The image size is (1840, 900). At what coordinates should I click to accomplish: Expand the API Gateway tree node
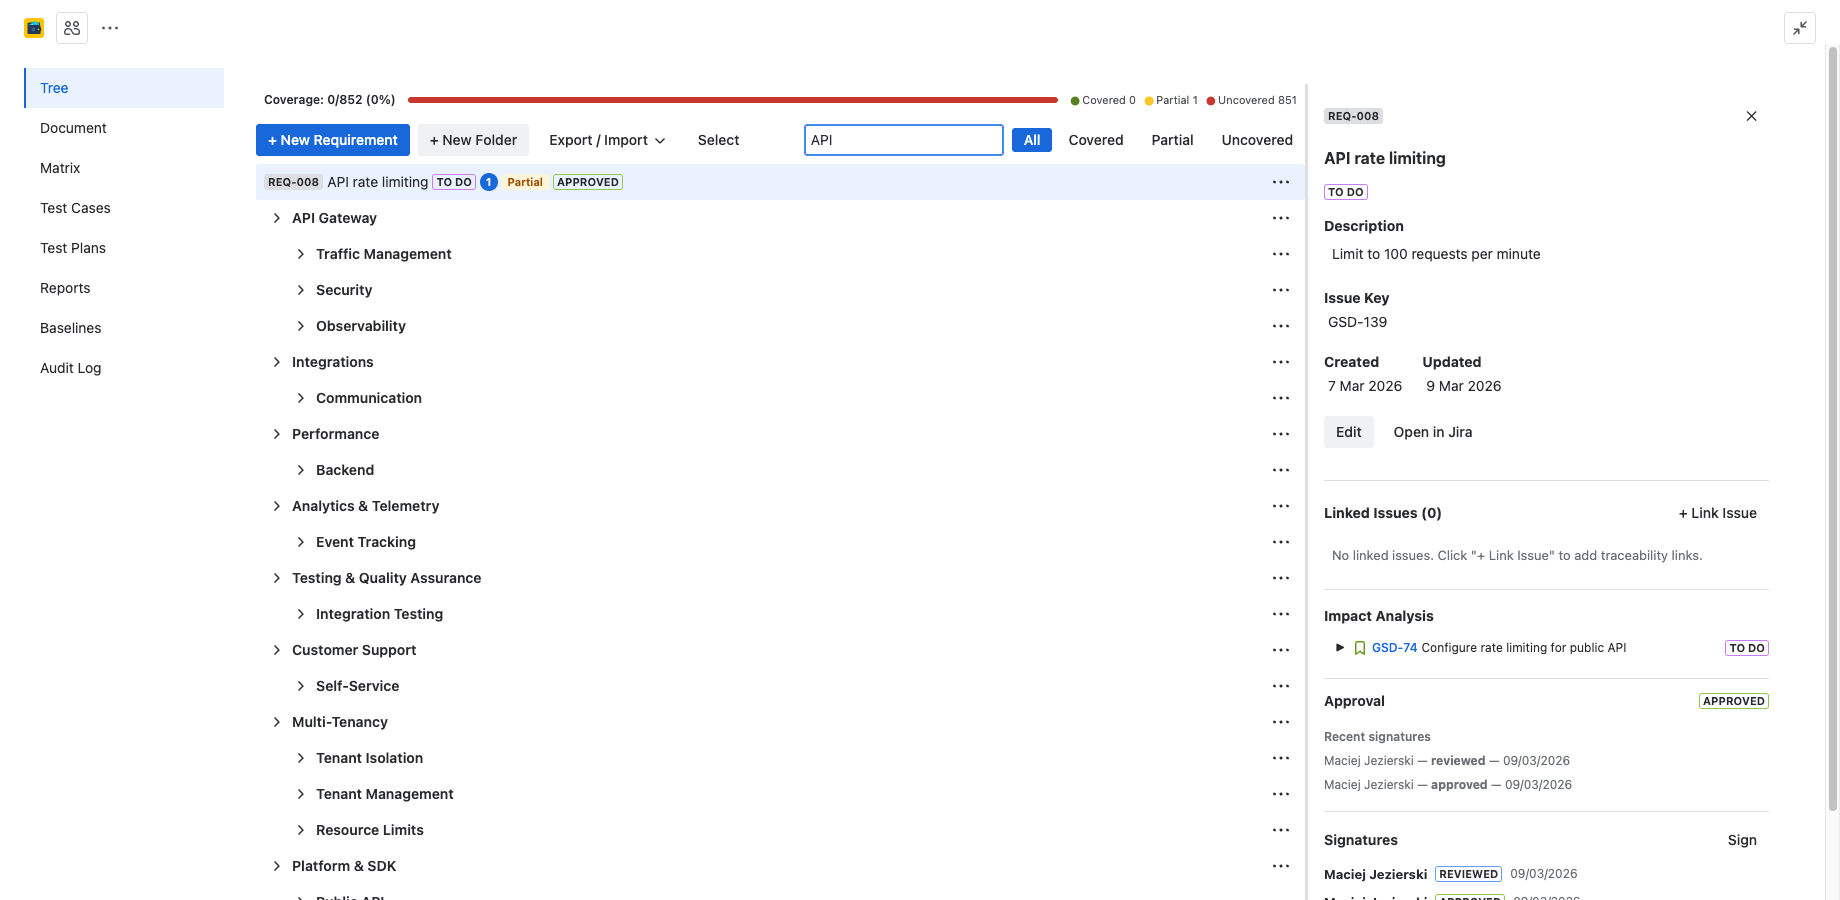[277, 218]
